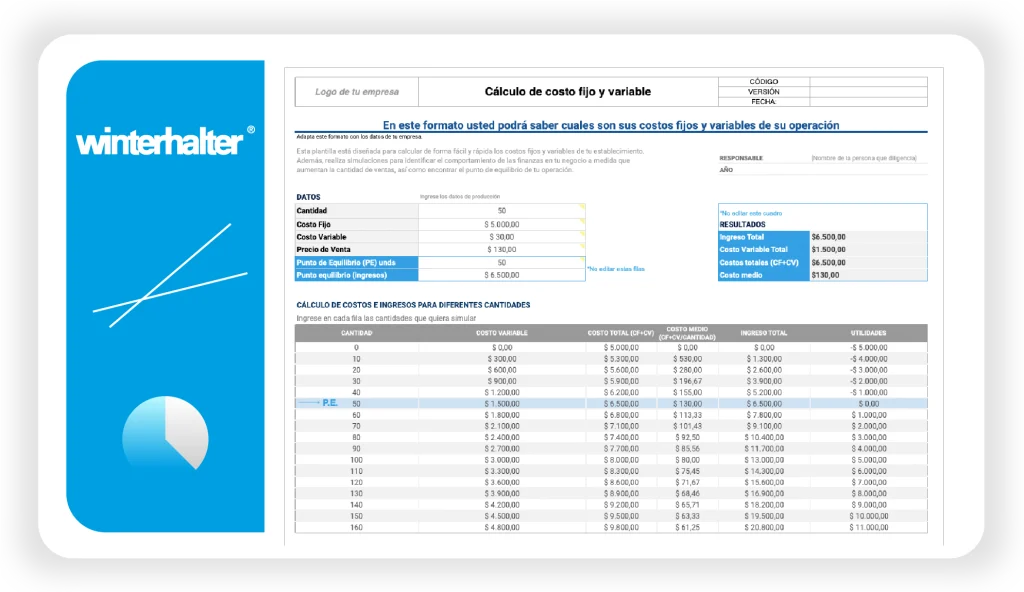
Task: Click the quantity 160 cell in last row
Action: tap(357, 527)
